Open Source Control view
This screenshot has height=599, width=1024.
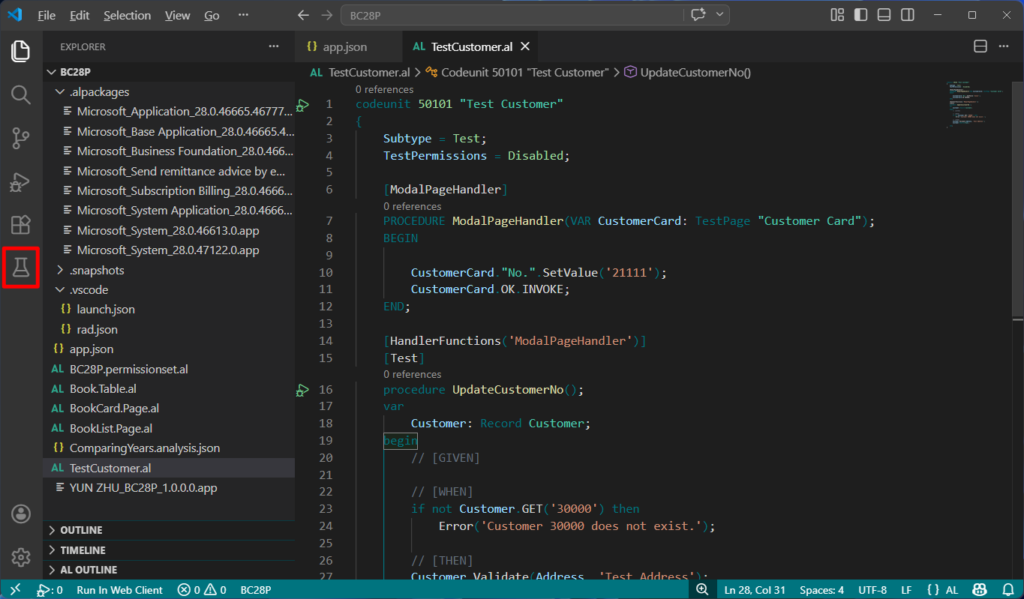click(x=21, y=138)
